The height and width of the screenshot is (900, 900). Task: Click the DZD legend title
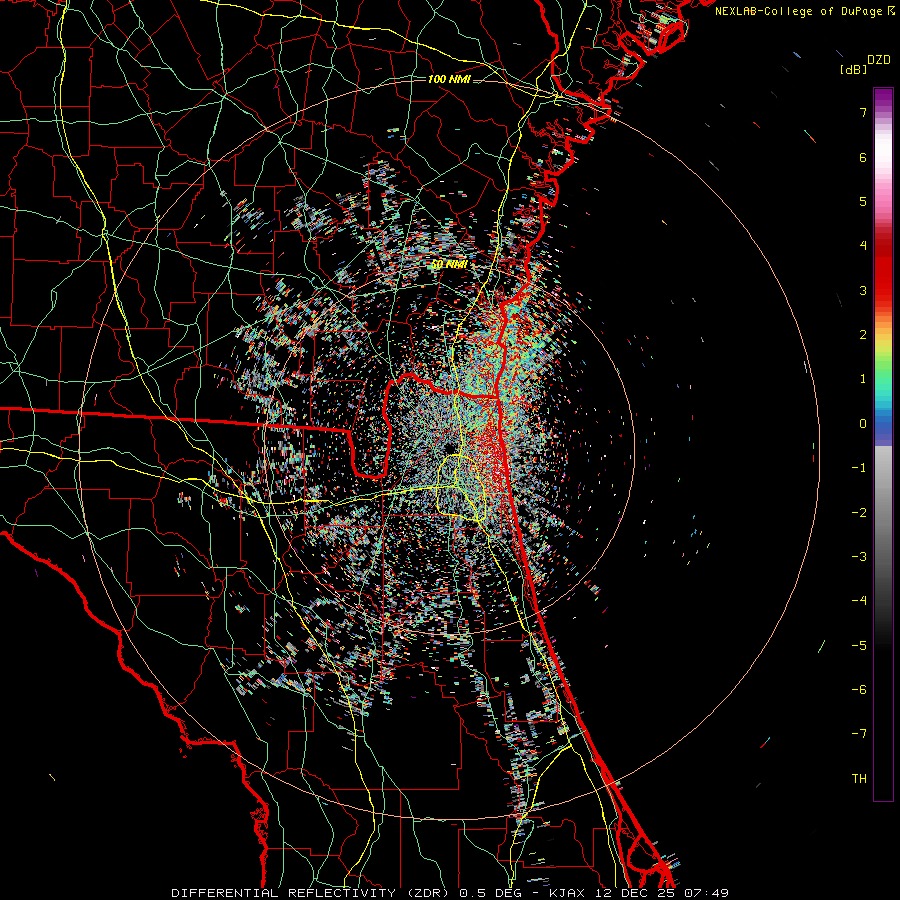click(x=879, y=60)
